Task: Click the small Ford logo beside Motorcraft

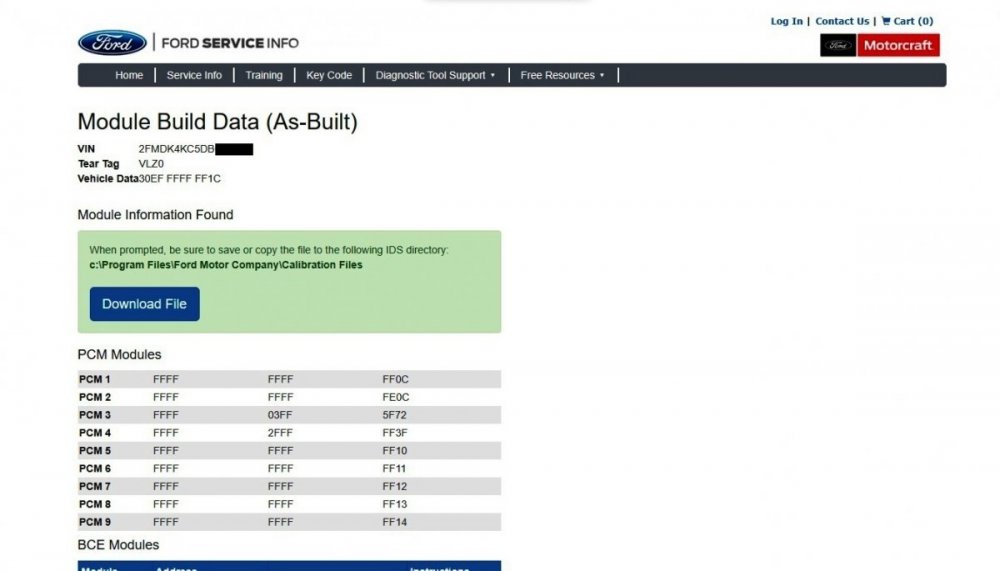Action: [x=838, y=46]
